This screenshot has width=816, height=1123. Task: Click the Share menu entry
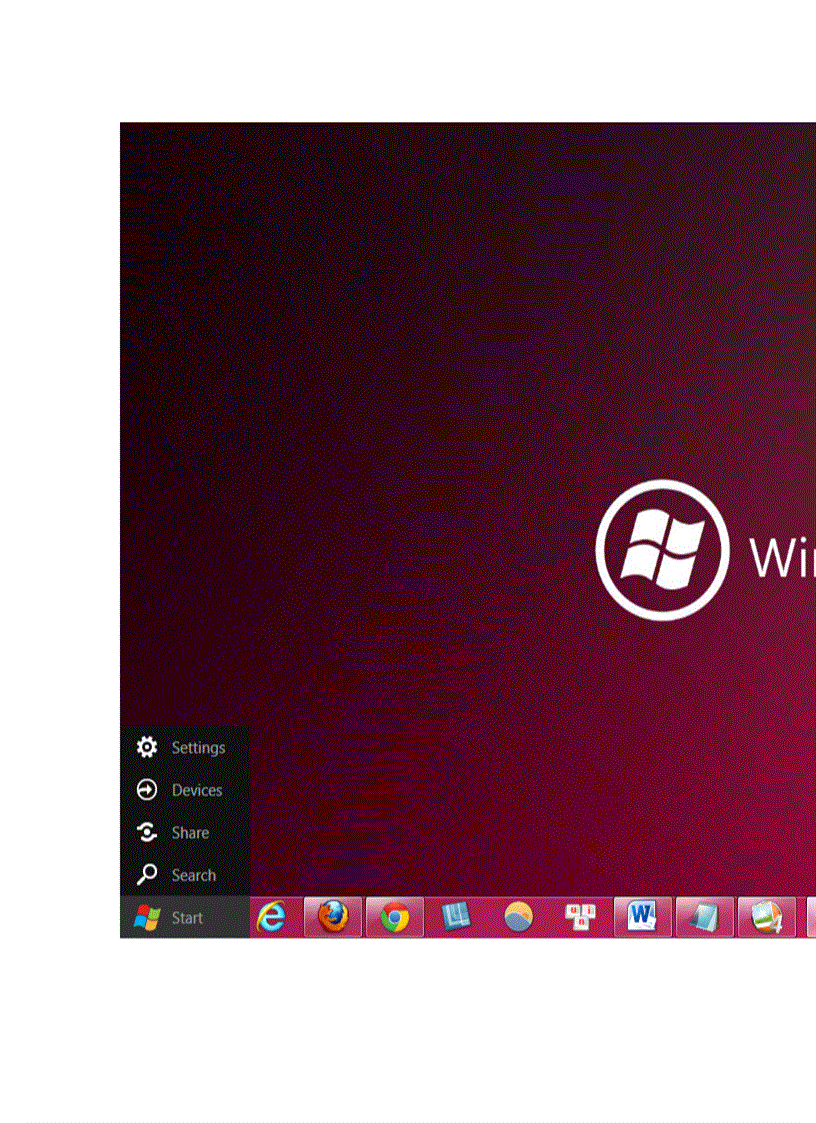coord(190,832)
